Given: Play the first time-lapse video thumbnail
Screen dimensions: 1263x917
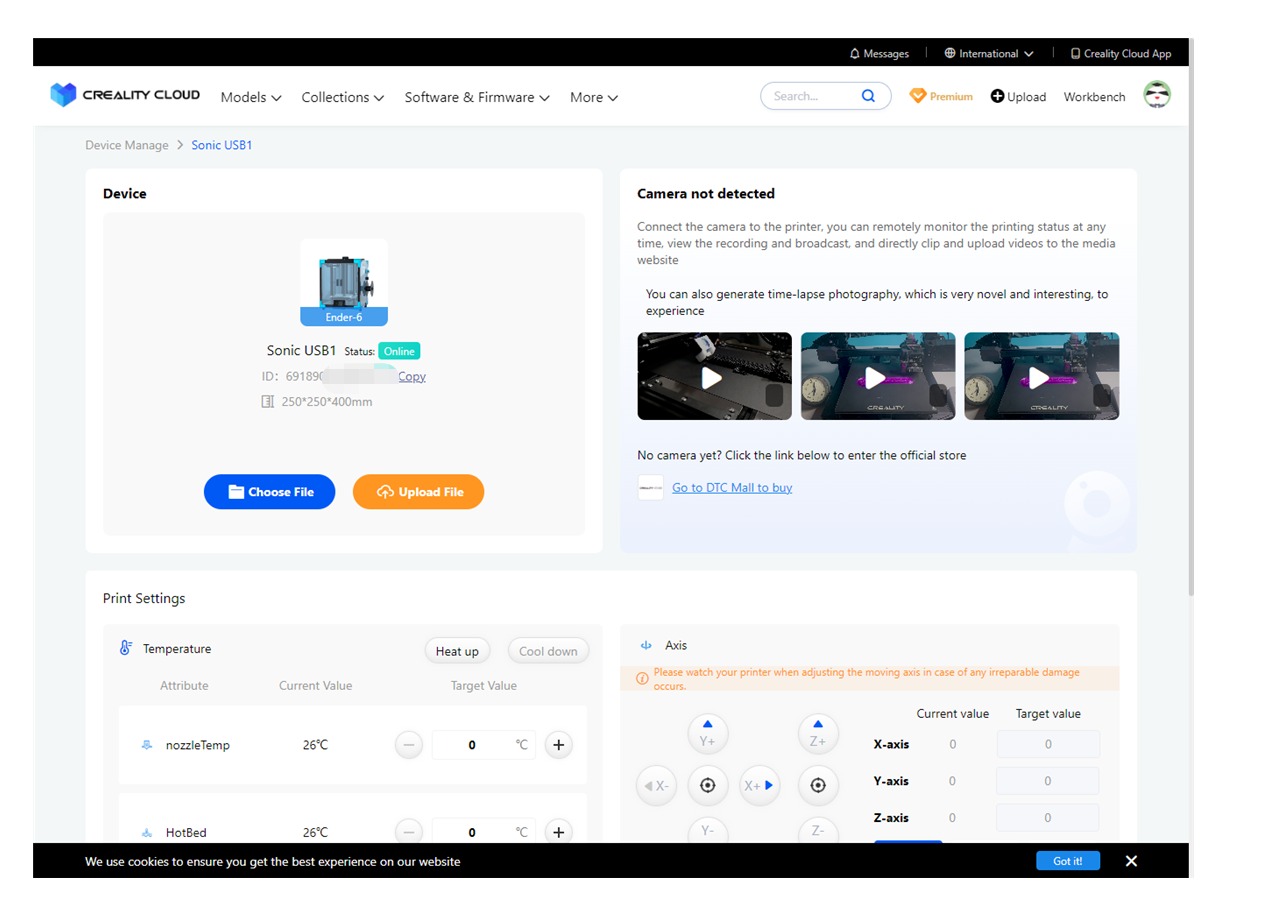Looking at the screenshot, I should point(713,377).
